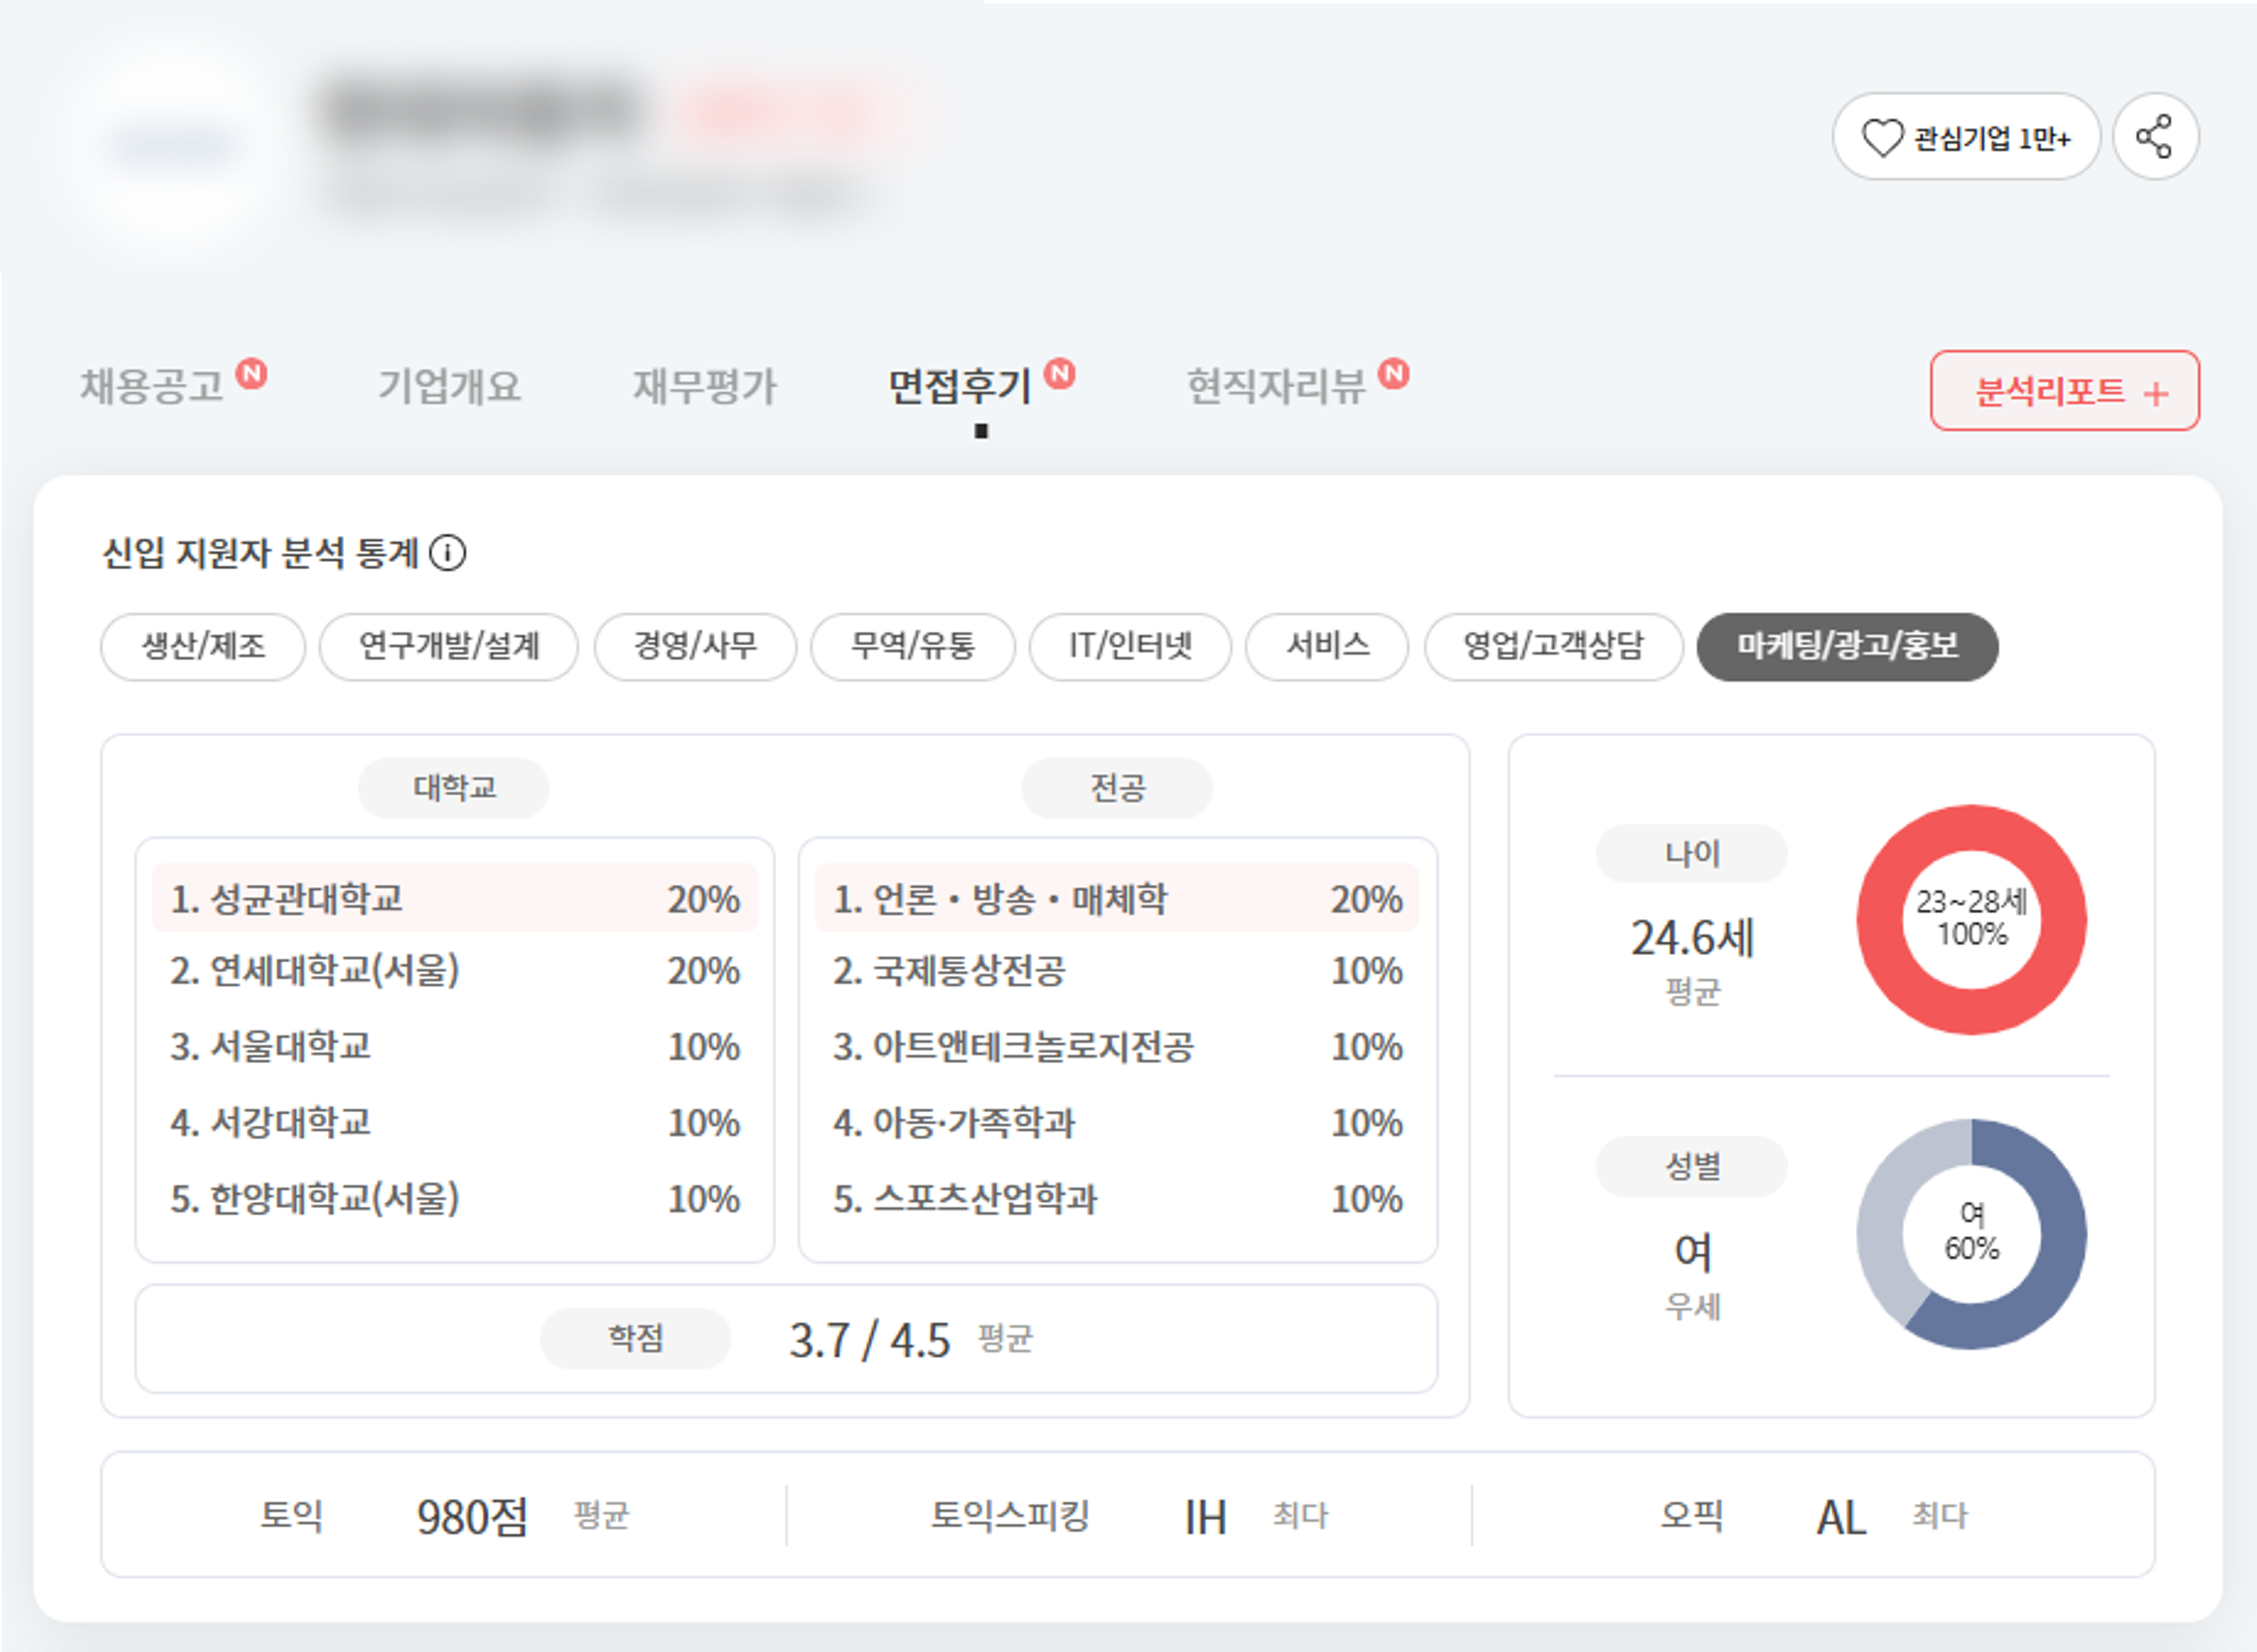Select the 연구개발/설계 filter chip
This screenshot has height=1652, width=2257.
(x=448, y=646)
